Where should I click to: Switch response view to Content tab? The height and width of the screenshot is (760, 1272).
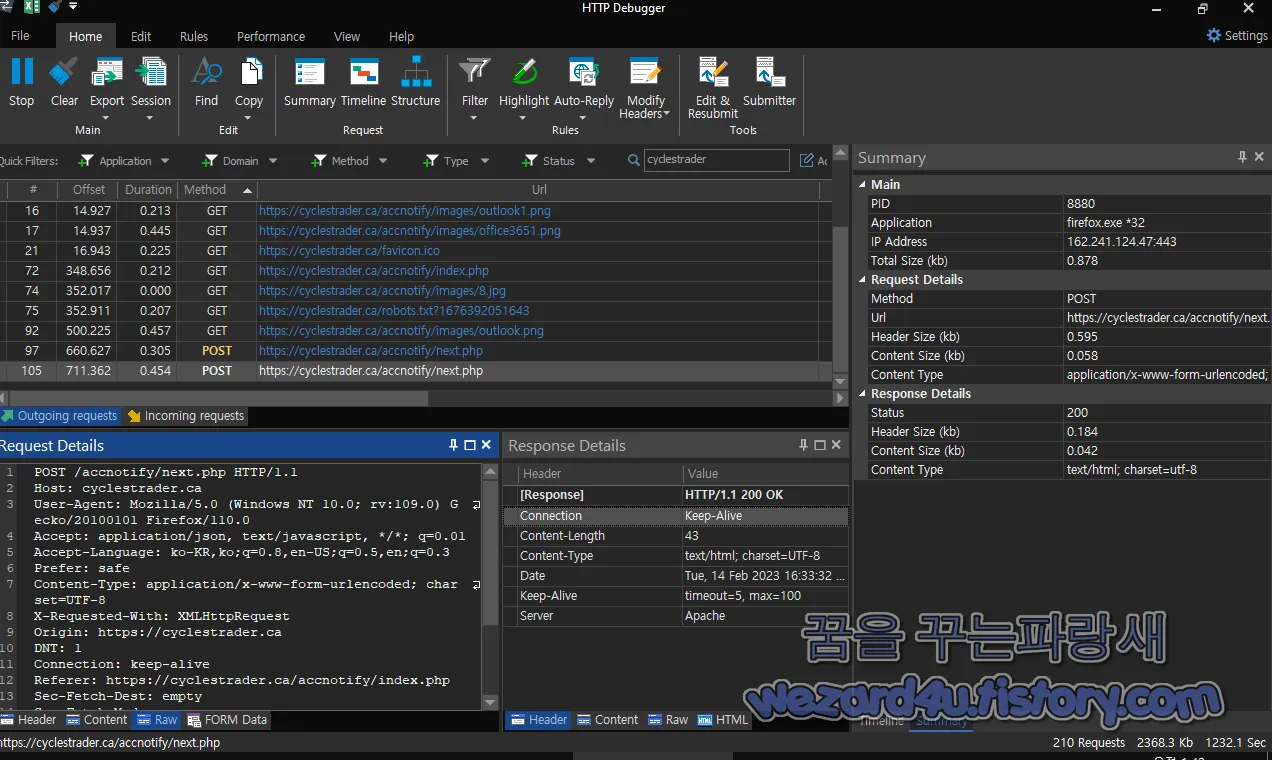(x=607, y=719)
